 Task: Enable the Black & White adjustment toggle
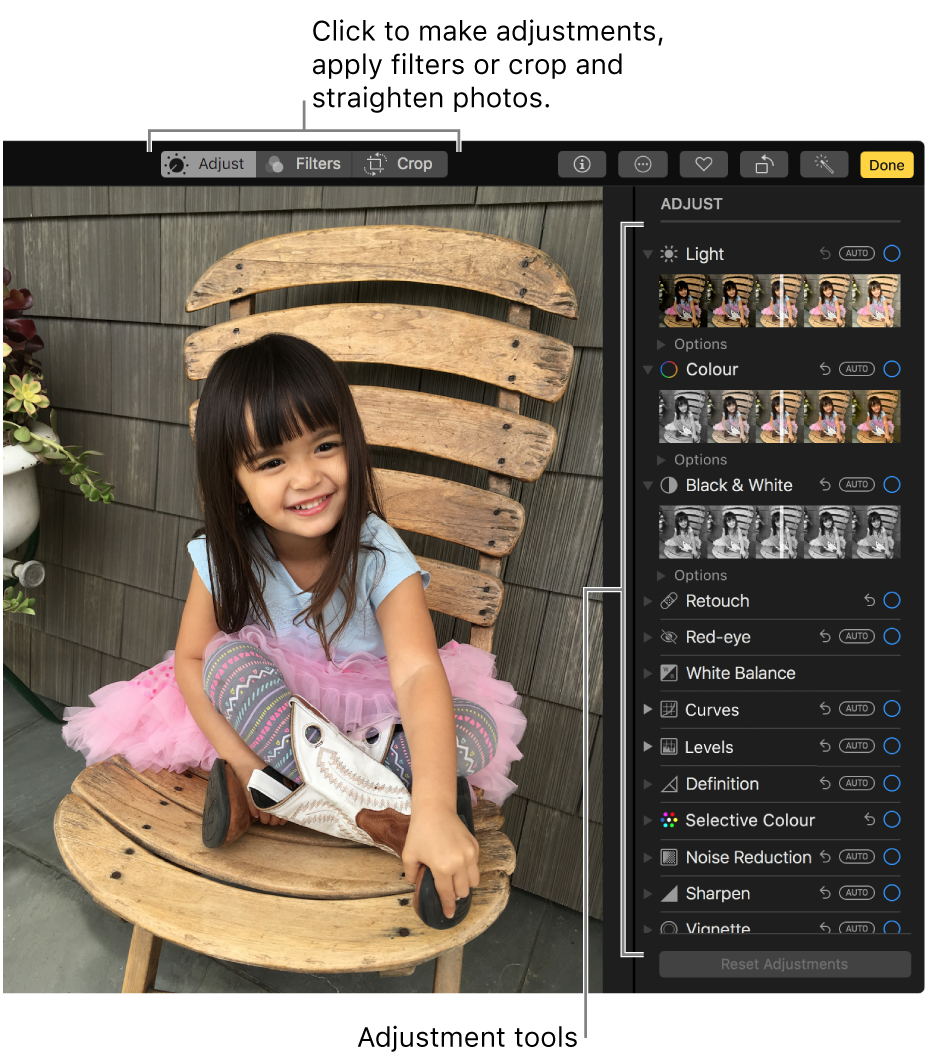coord(891,484)
